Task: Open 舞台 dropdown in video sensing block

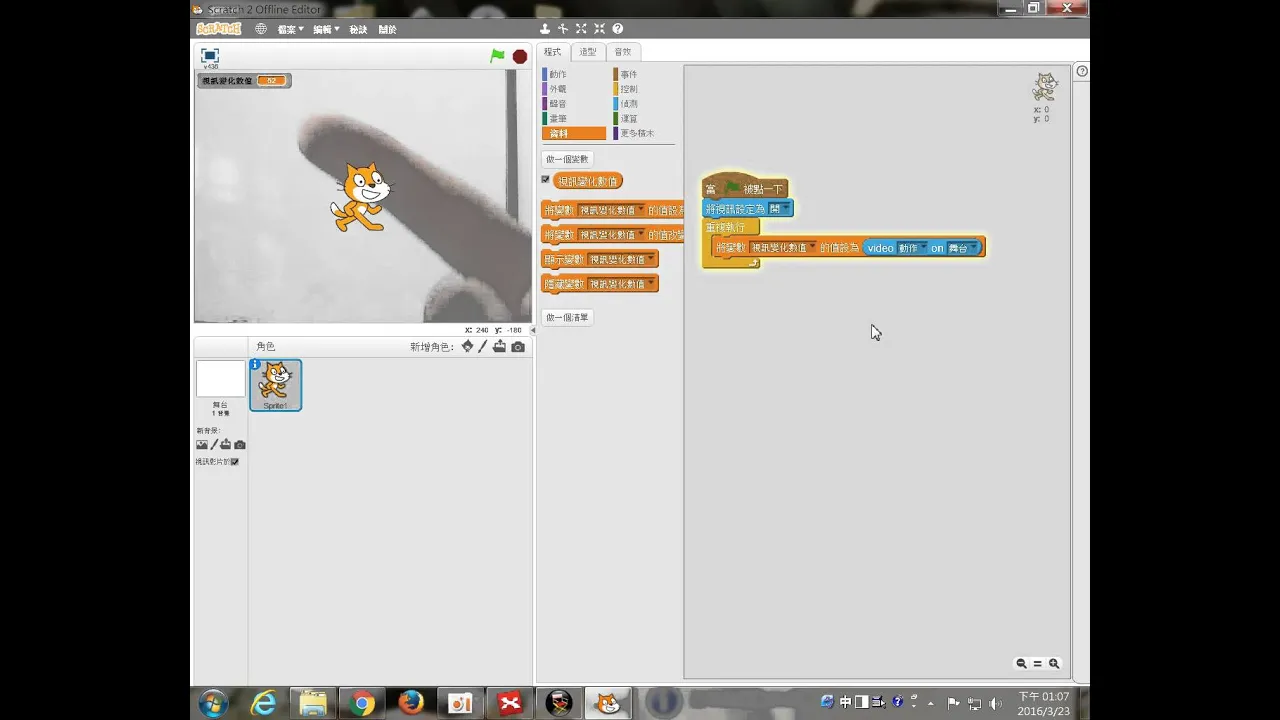Action: [x=963, y=247]
